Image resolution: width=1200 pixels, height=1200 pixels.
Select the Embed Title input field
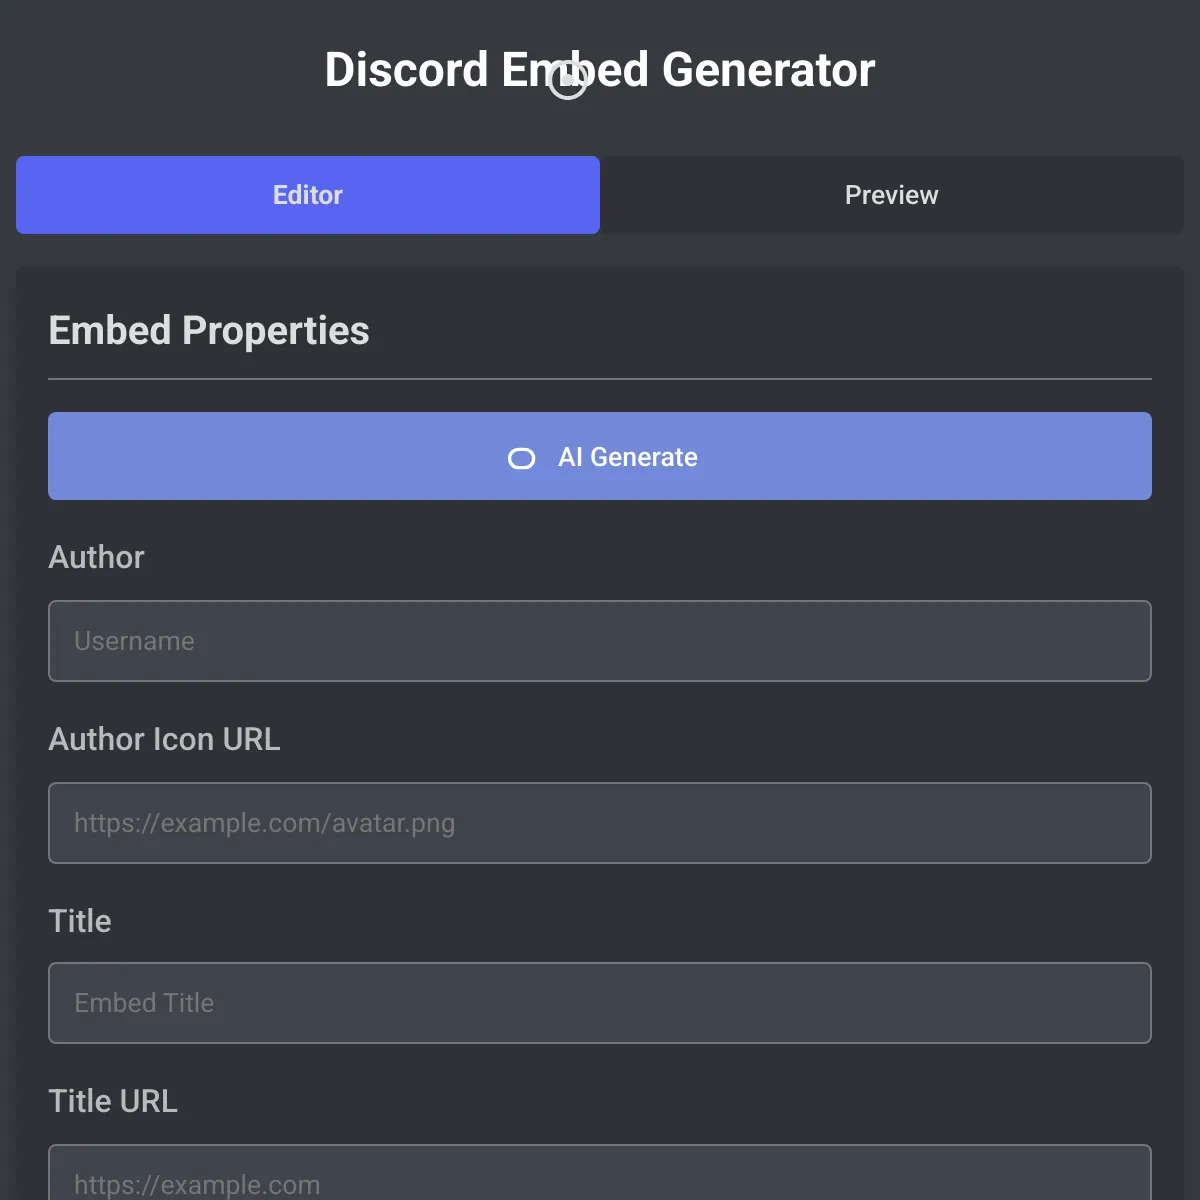(x=600, y=1002)
